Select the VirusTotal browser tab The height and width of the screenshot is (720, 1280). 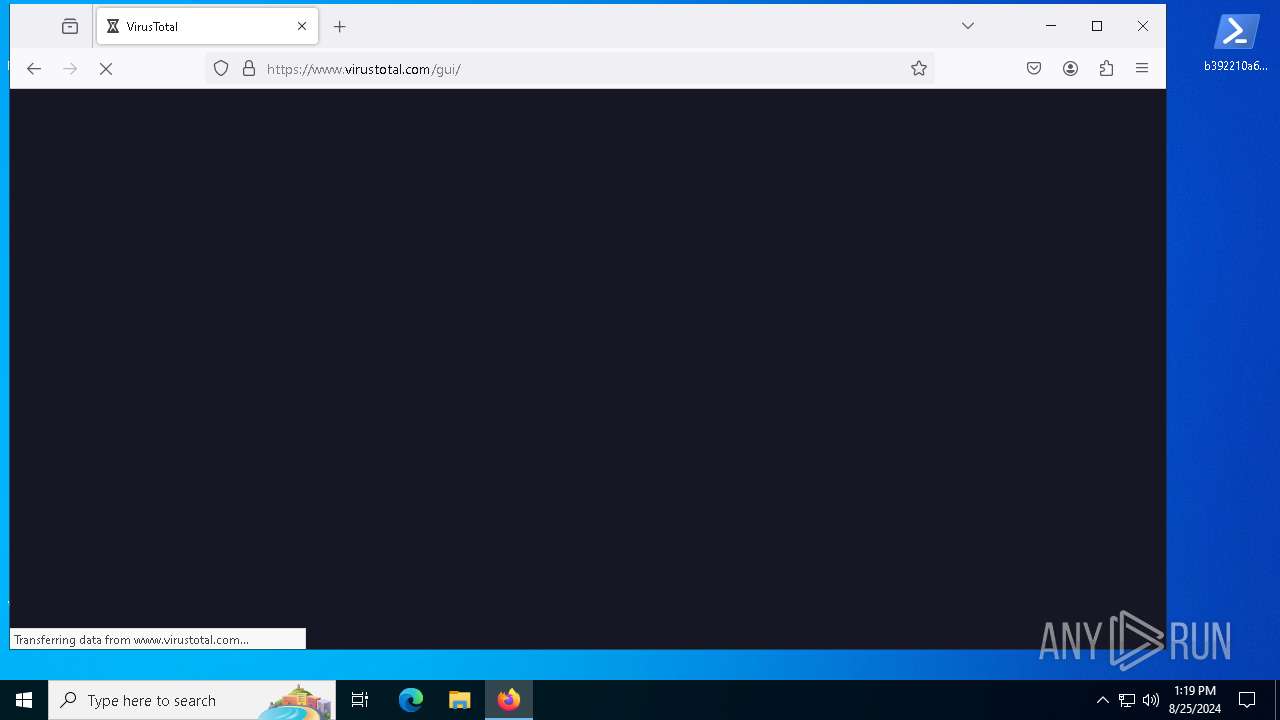coord(207,27)
